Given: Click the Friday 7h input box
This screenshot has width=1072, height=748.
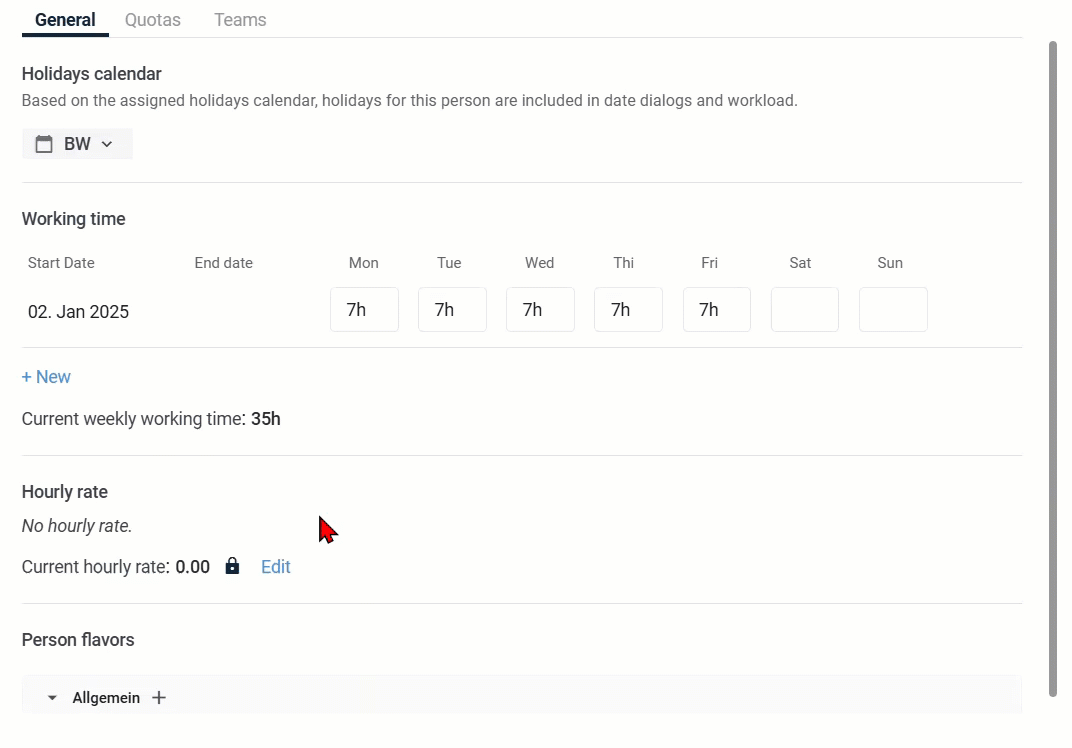Looking at the screenshot, I should pos(716,310).
